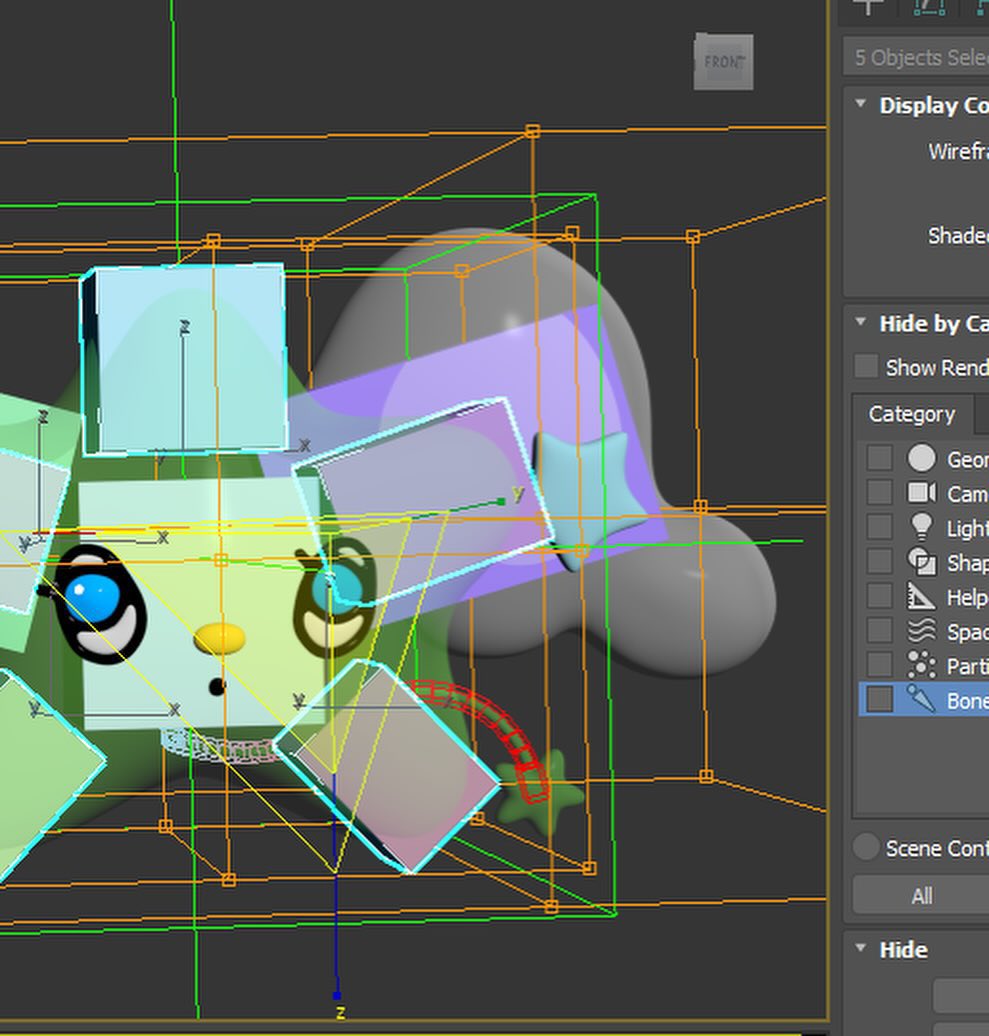Screen dimensions: 989x1036
Task: Toggle the Cameras hide checkbox
Action: click(879, 492)
